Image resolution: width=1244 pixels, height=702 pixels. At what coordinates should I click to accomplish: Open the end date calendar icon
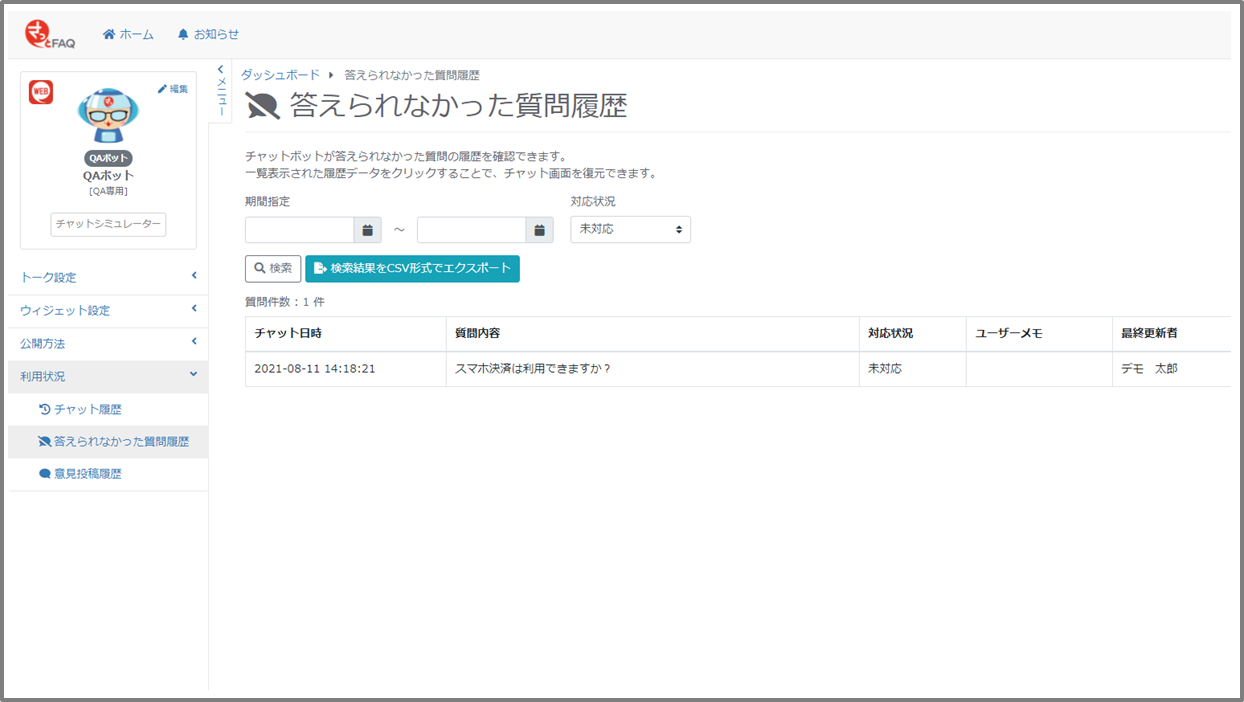(x=539, y=230)
